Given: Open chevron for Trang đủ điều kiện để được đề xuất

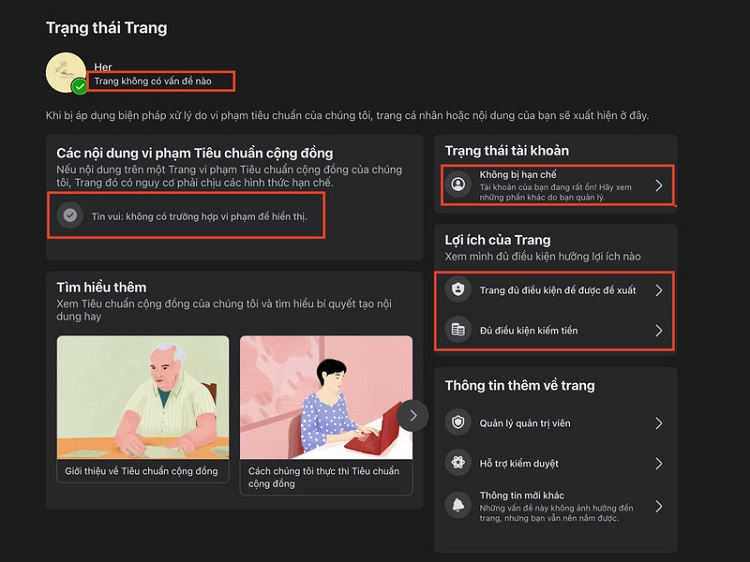Looking at the screenshot, I should (x=658, y=290).
